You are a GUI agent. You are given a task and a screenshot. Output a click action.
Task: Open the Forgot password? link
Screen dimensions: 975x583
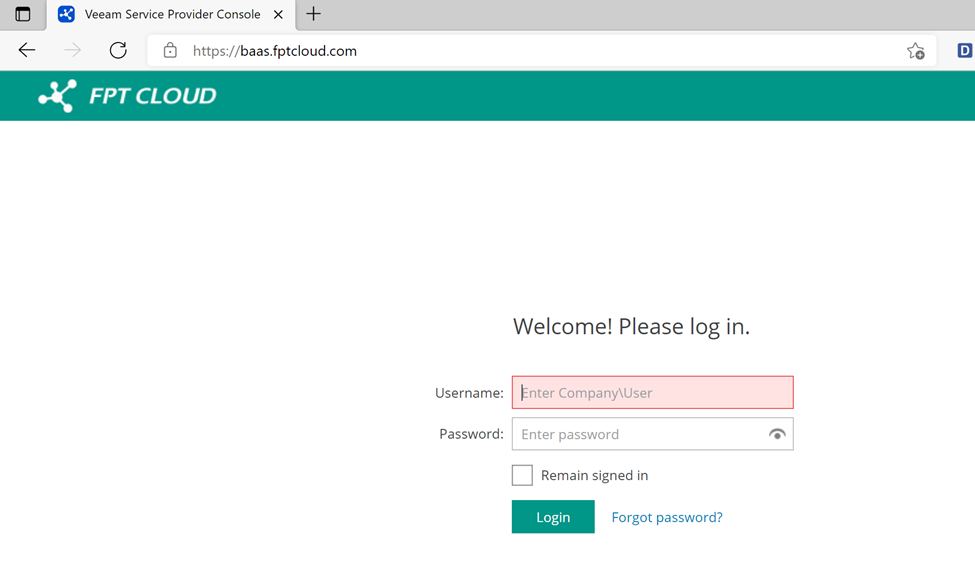tap(666, 517)
